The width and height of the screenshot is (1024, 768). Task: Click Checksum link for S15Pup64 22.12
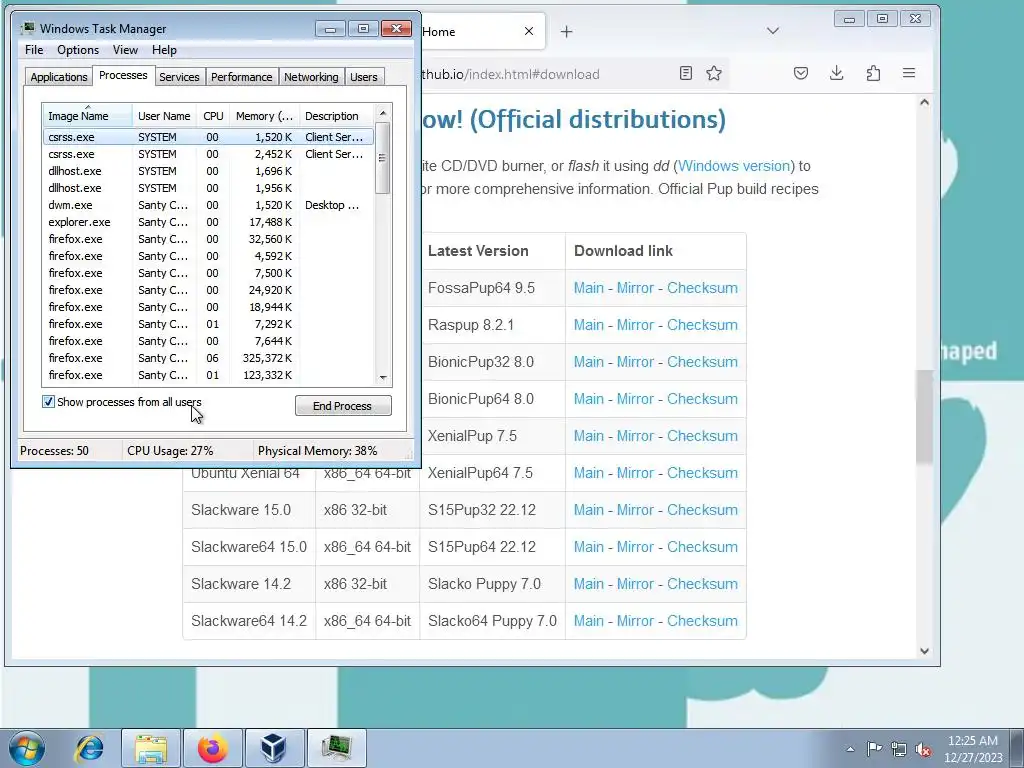pyautogui.click(x=702, y=547)
